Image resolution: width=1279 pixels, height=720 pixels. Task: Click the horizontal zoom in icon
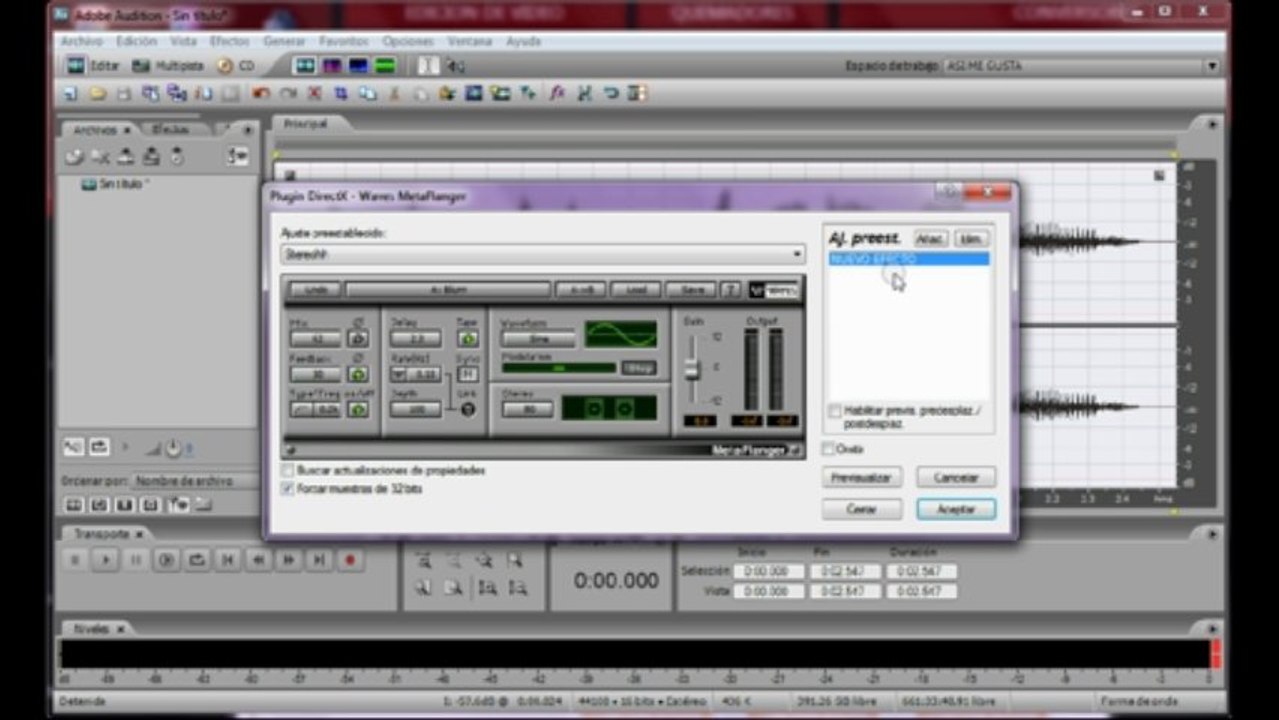tap(424, 561)
